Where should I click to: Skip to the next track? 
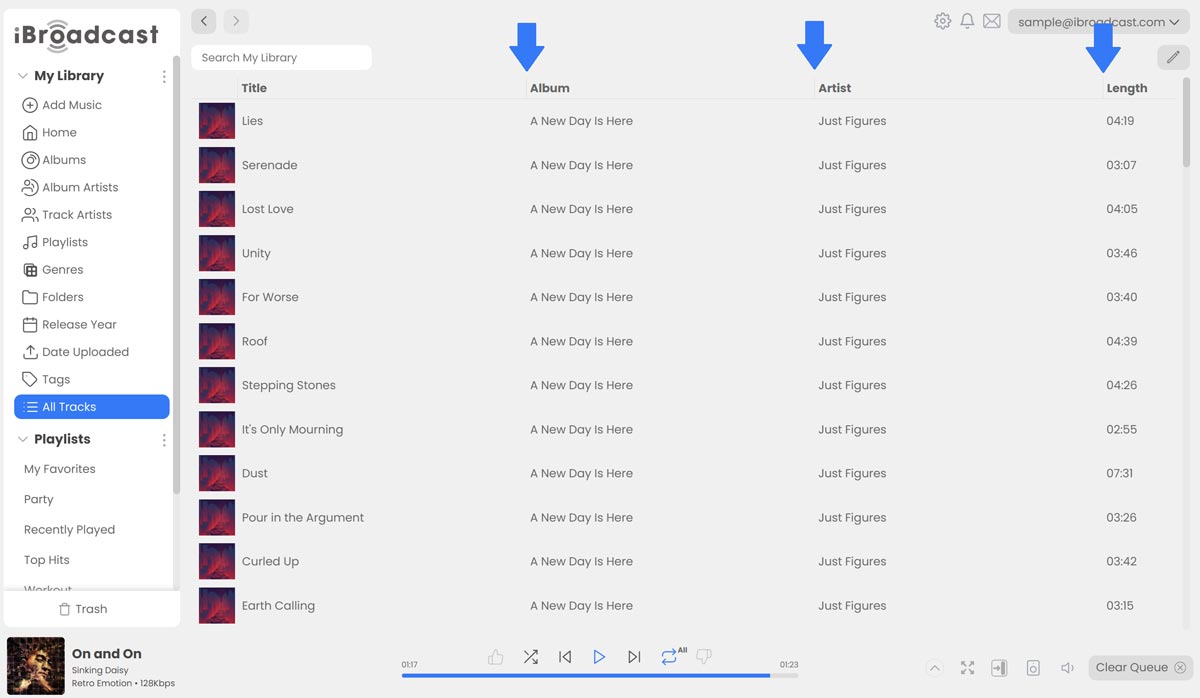click(x=634, y=657)
